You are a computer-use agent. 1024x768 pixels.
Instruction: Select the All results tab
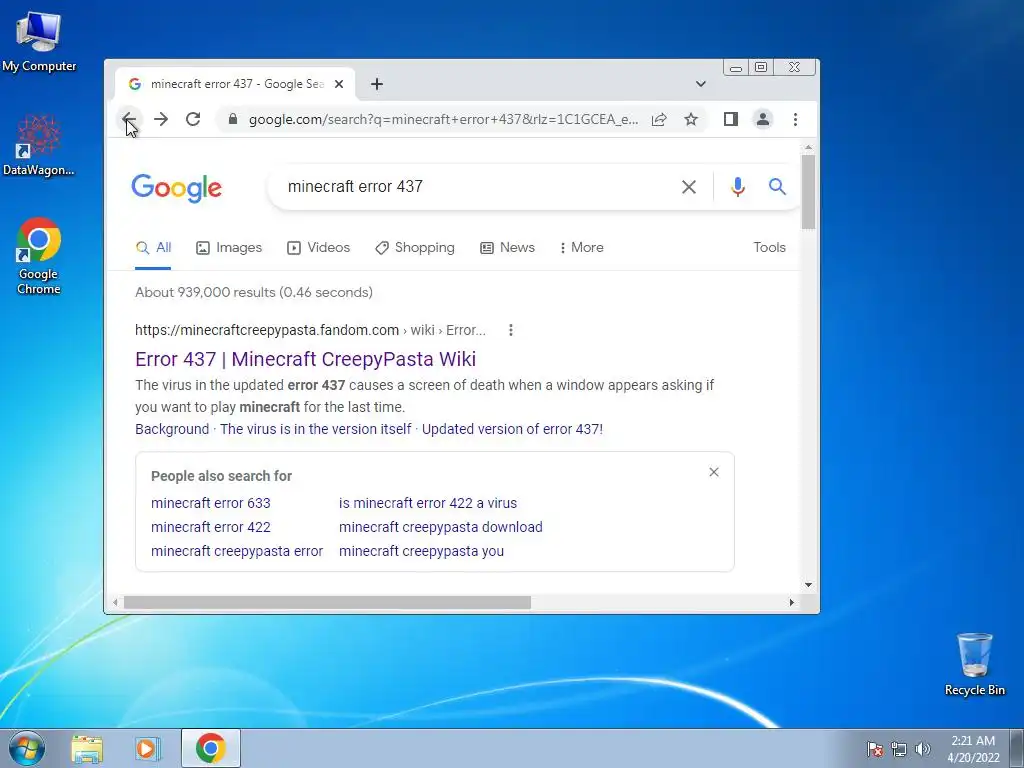153,248
